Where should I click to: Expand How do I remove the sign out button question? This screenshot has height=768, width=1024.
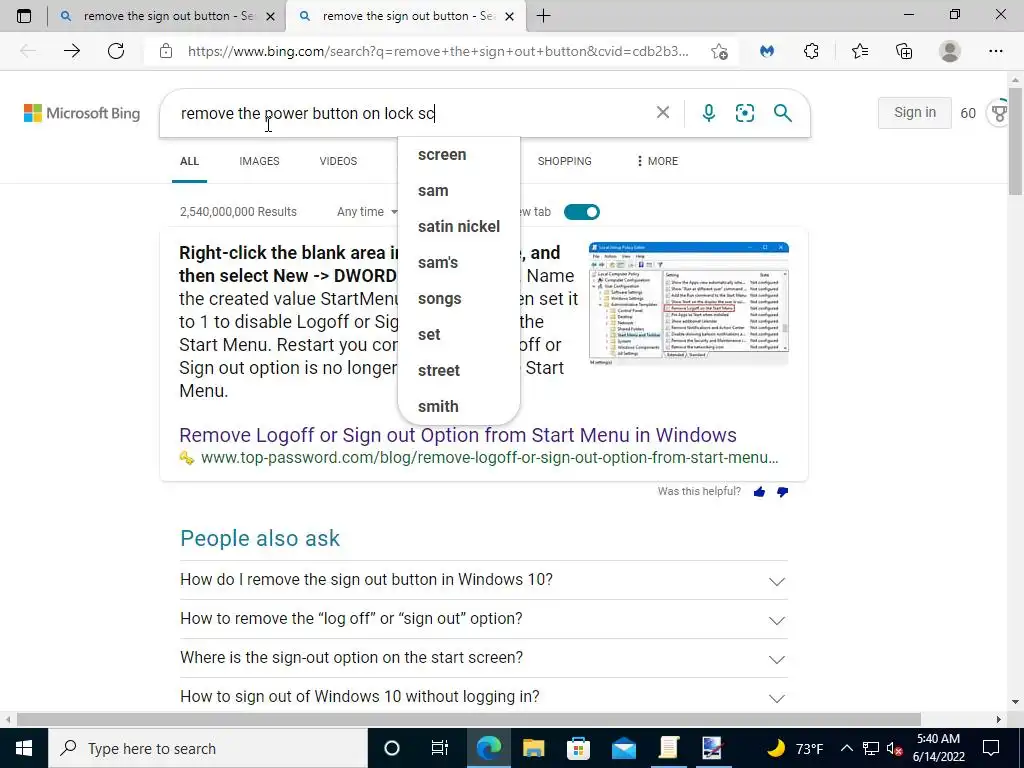click(x=484, y=580)
